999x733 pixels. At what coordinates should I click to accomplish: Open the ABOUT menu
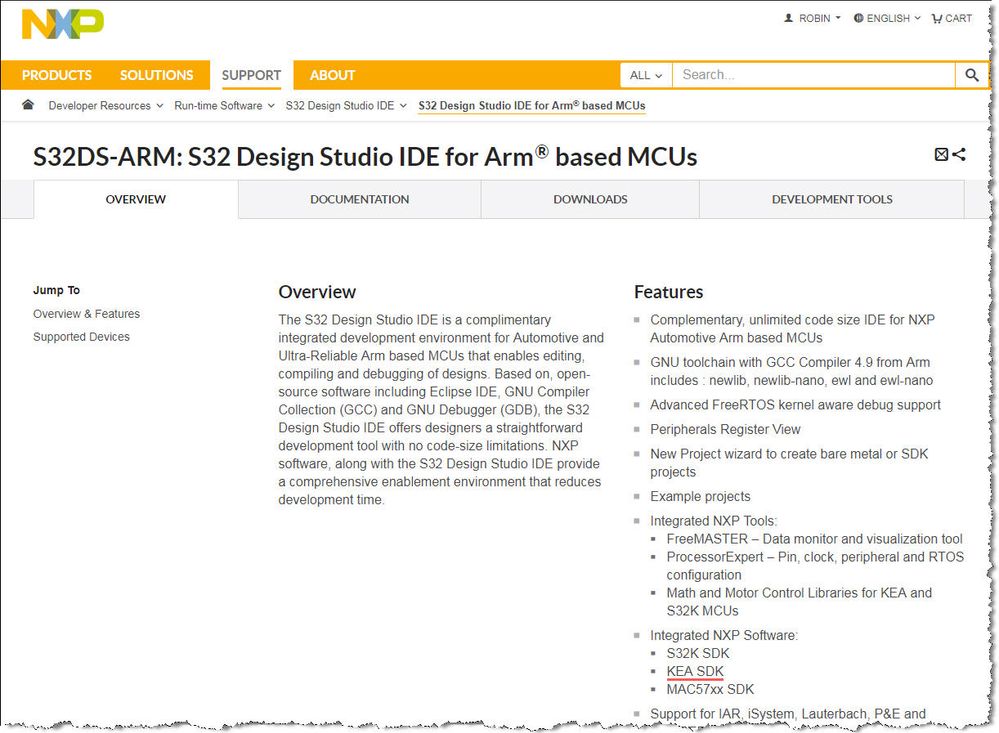[332, 75]
